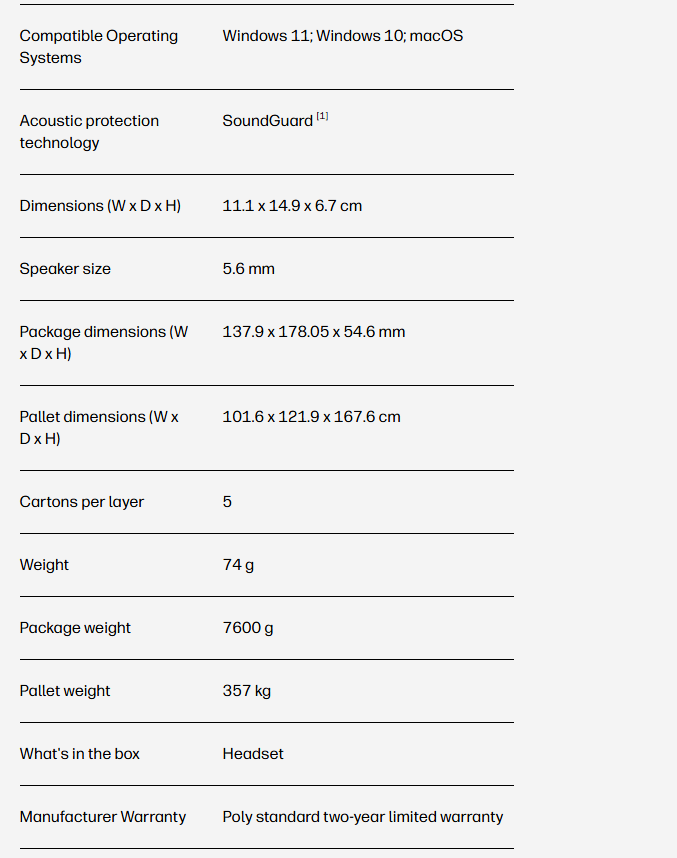
Task: Click the 74 g weight value
Action: coord(238,565)
